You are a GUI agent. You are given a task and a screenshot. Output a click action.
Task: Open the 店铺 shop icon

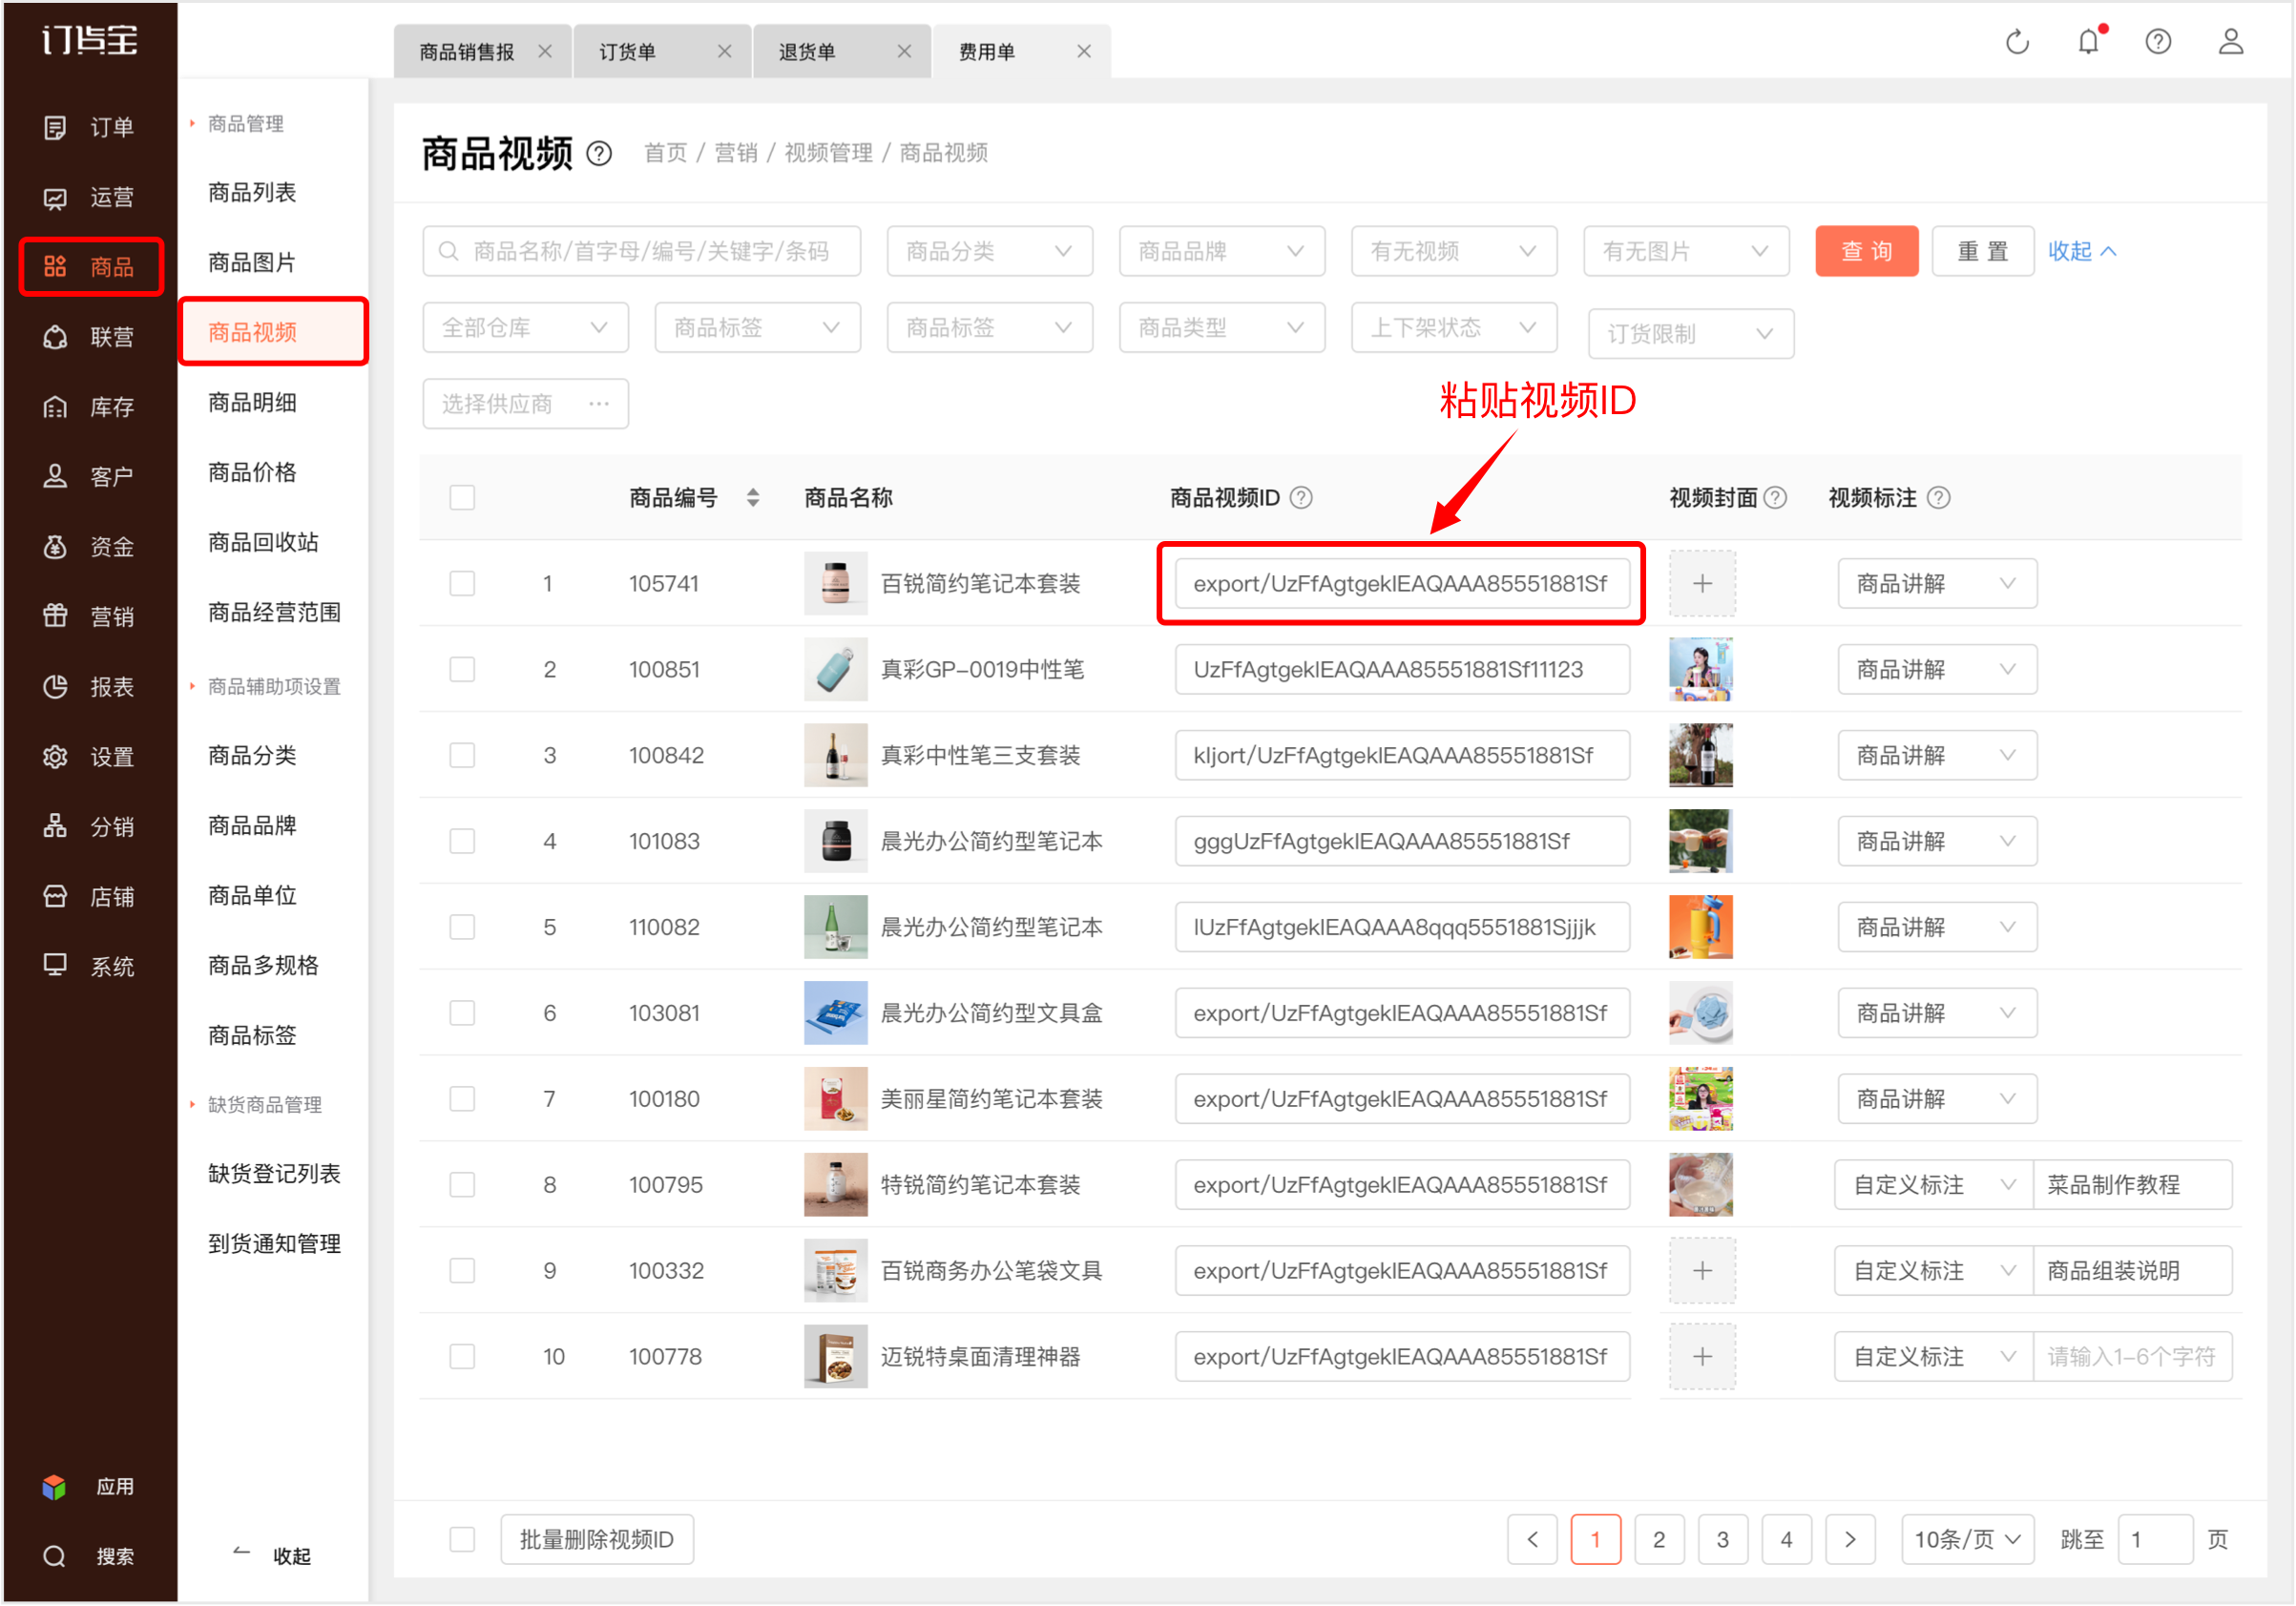point(55,897)
